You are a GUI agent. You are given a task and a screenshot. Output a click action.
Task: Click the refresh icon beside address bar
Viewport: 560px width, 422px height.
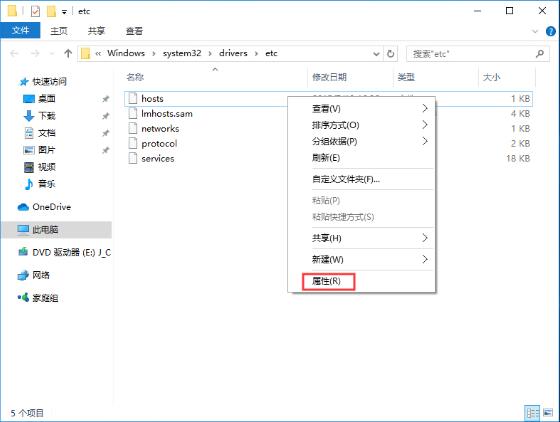pos(391,54)
